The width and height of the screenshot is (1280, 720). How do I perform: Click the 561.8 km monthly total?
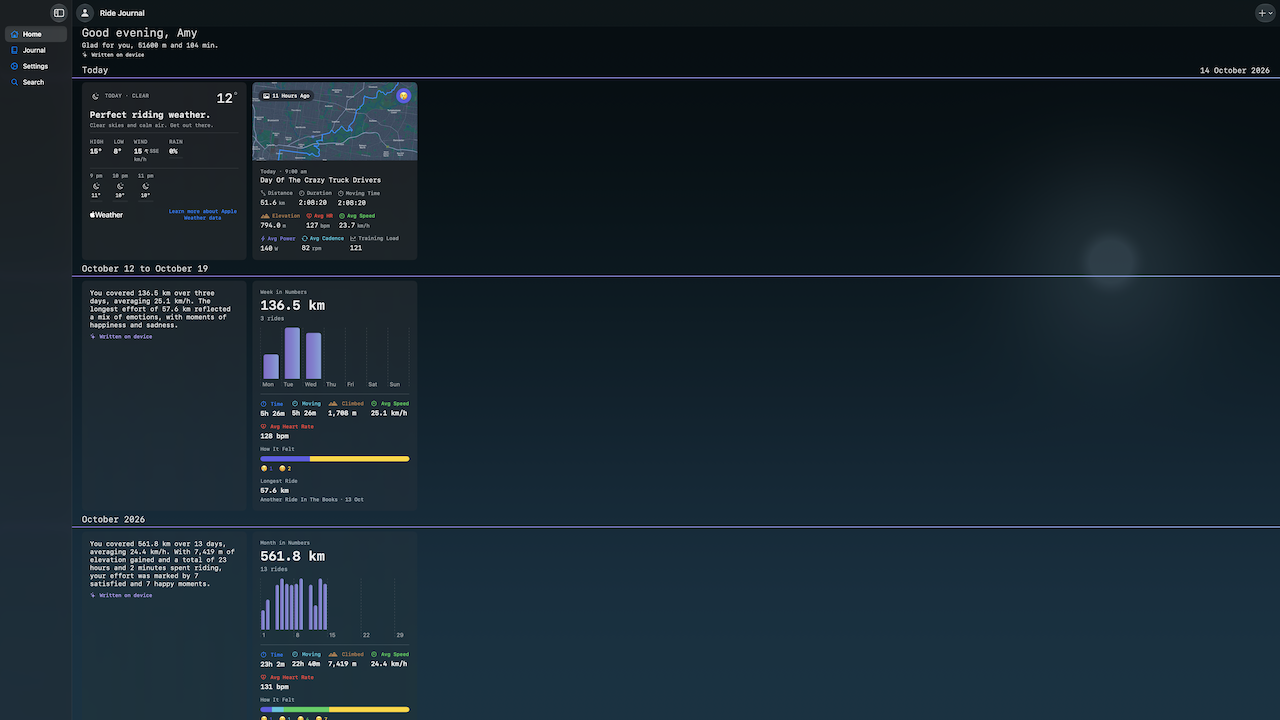(293, 556)
